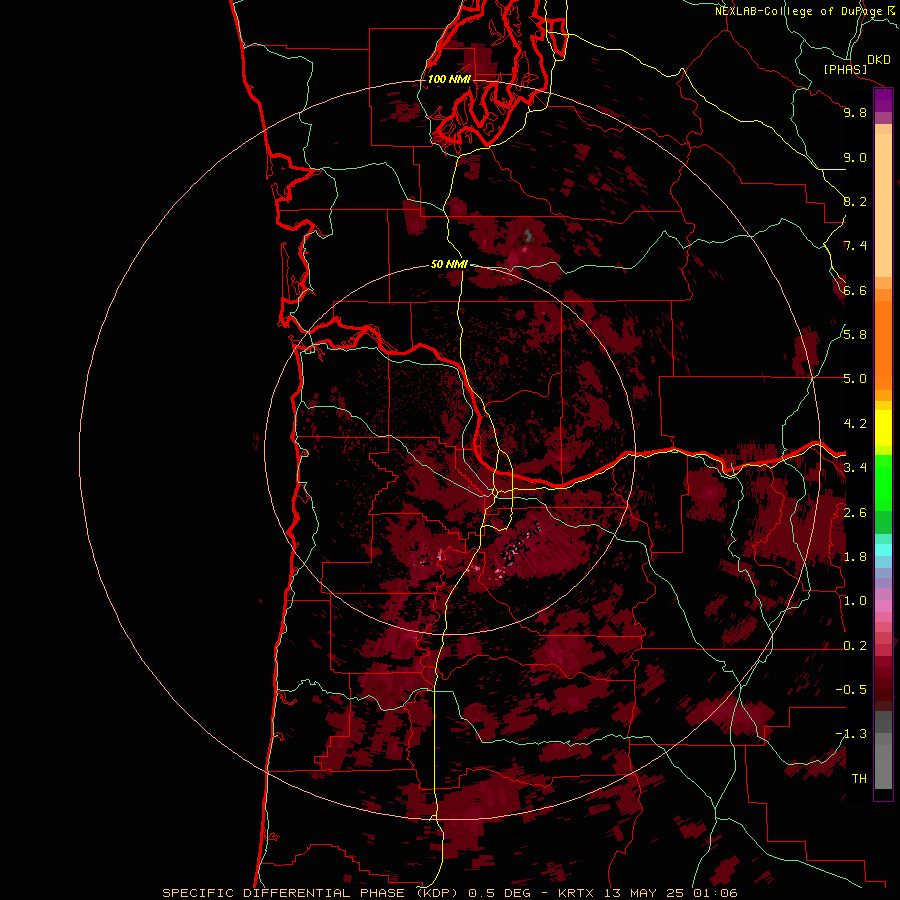Viewport: 900px width, 900px height.
Task: Pick the bright orange color bar segment
Action: coord(883,346)
